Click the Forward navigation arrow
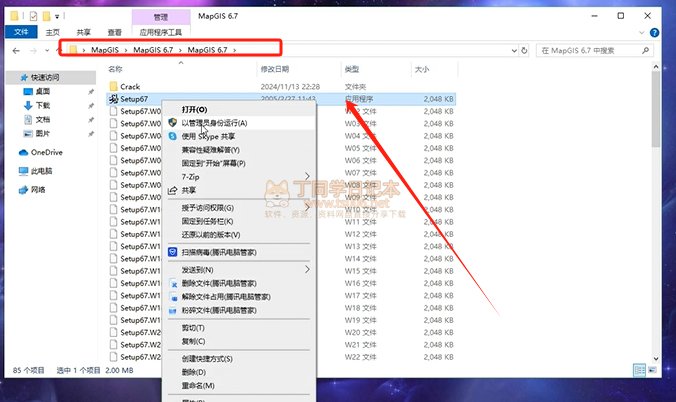 coord(33,50)
